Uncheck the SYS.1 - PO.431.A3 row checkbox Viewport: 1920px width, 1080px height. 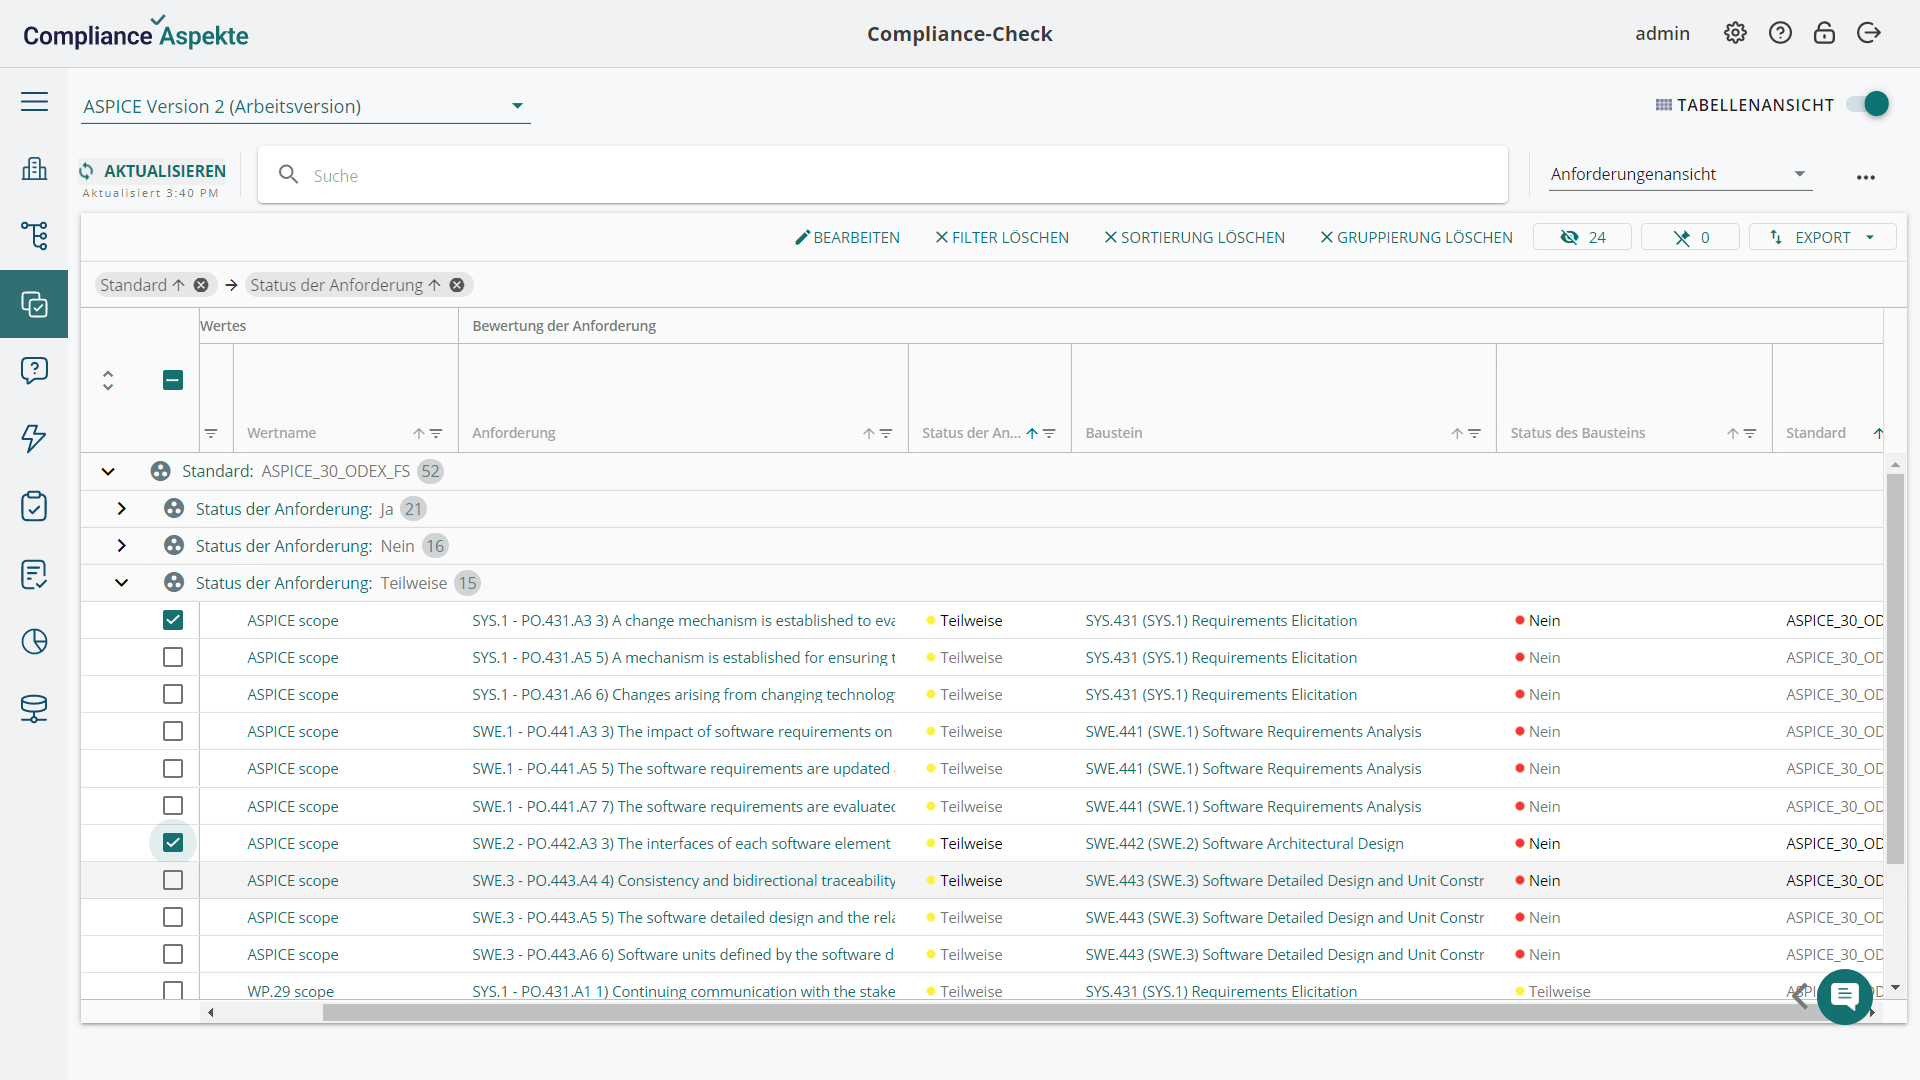click(173, 620)
